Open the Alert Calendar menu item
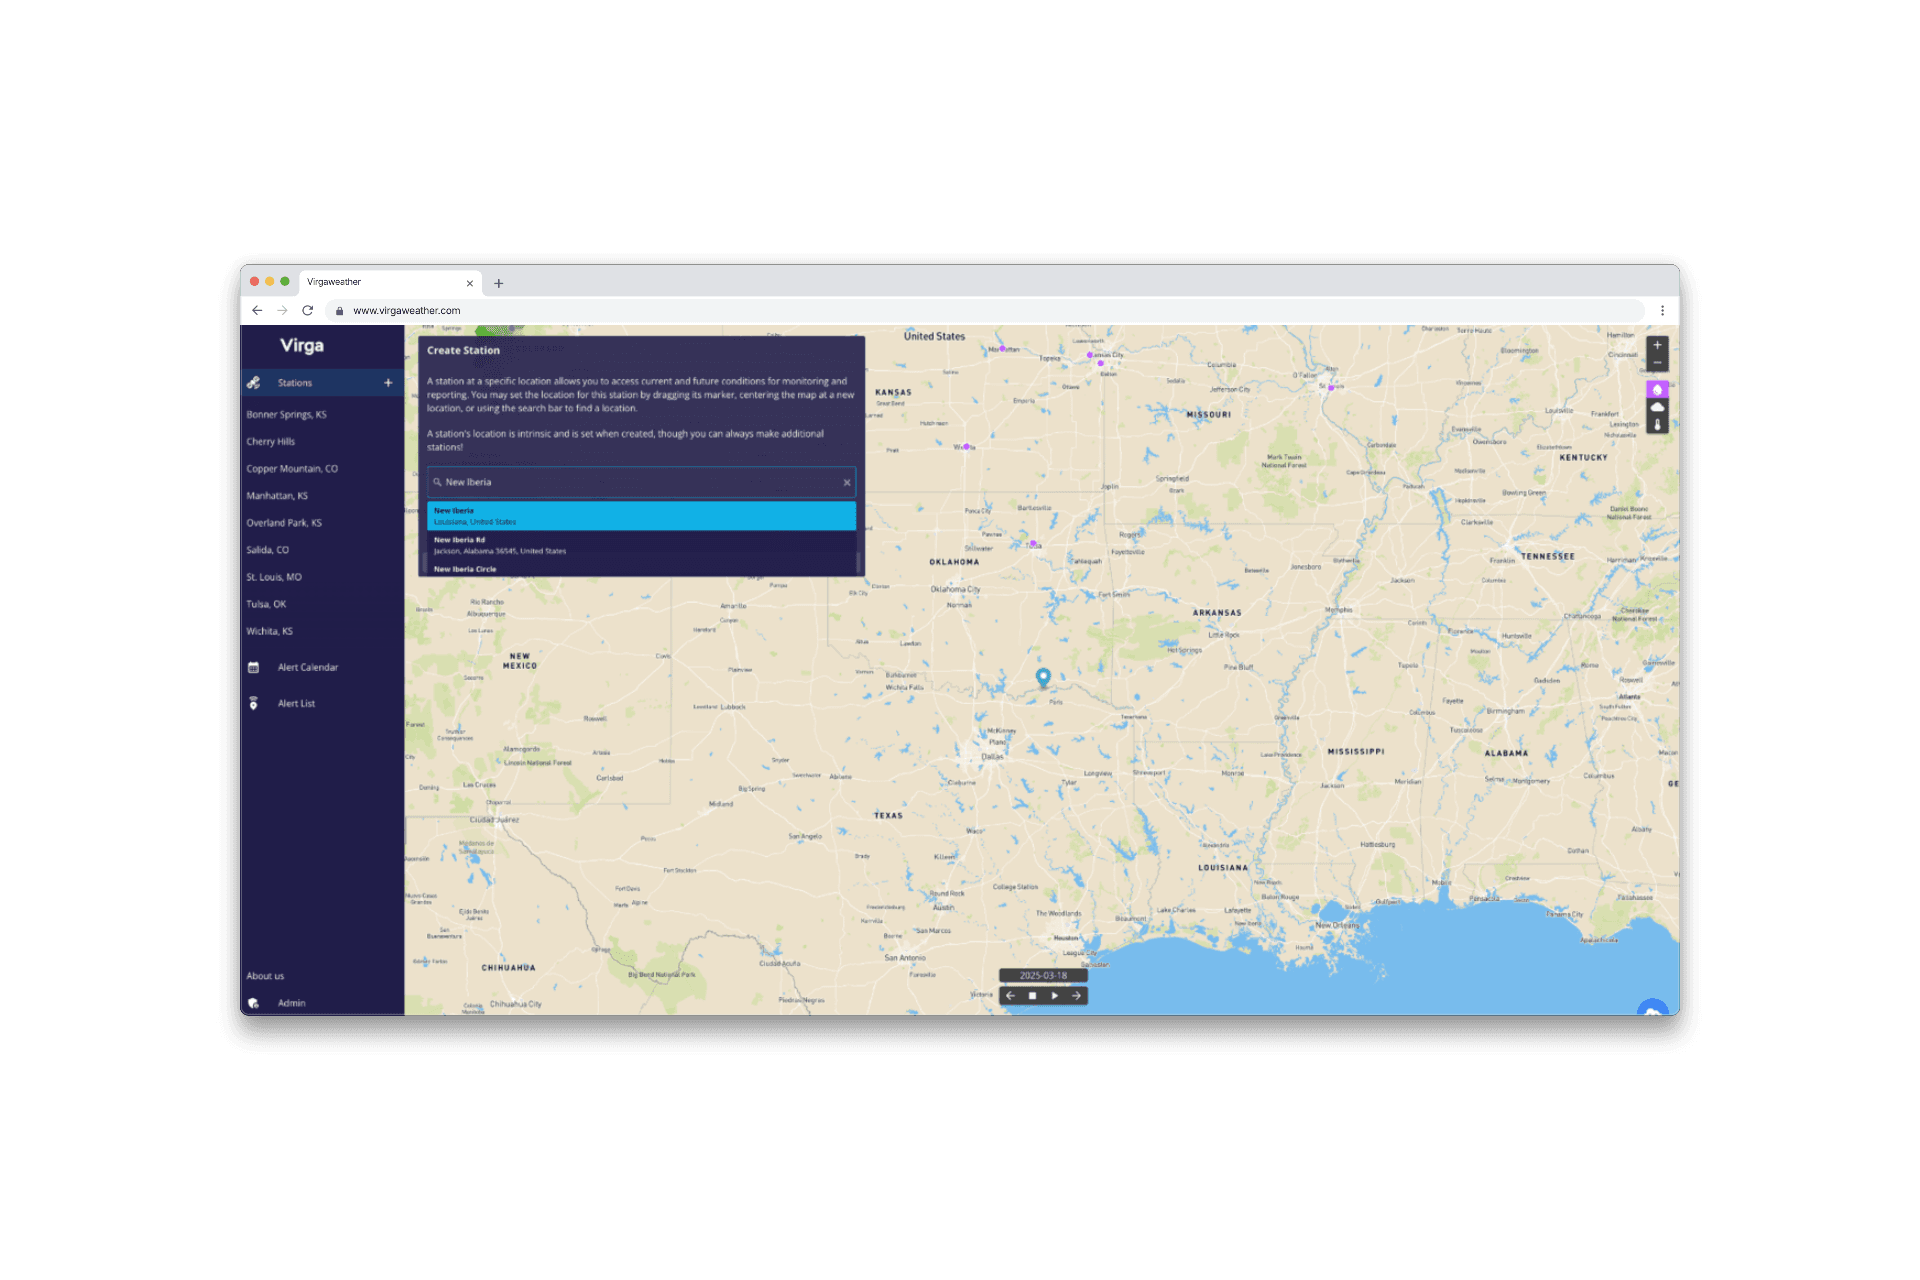Screen dimensions: 1920x1280 307,668
